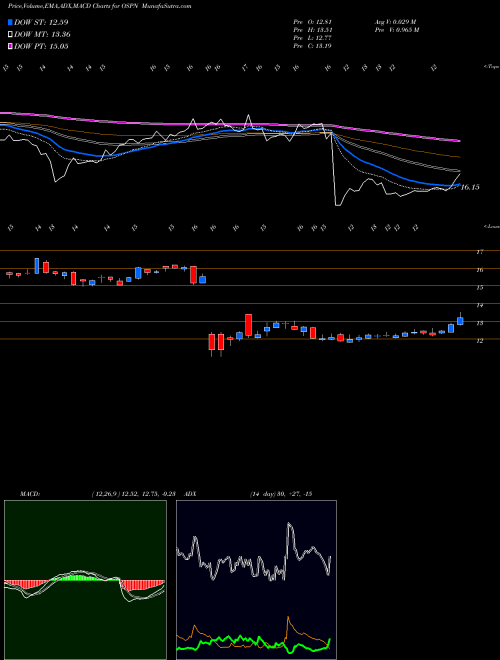Click the 15 price axis label

(x=479, y=287)
